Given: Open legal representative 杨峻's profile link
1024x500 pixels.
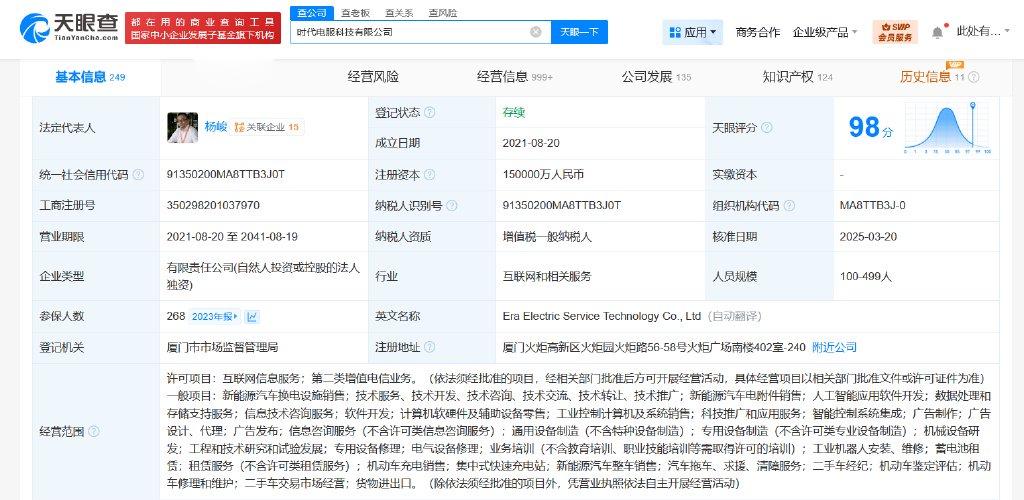Looking at the screenshot, I should pos(216,127).
